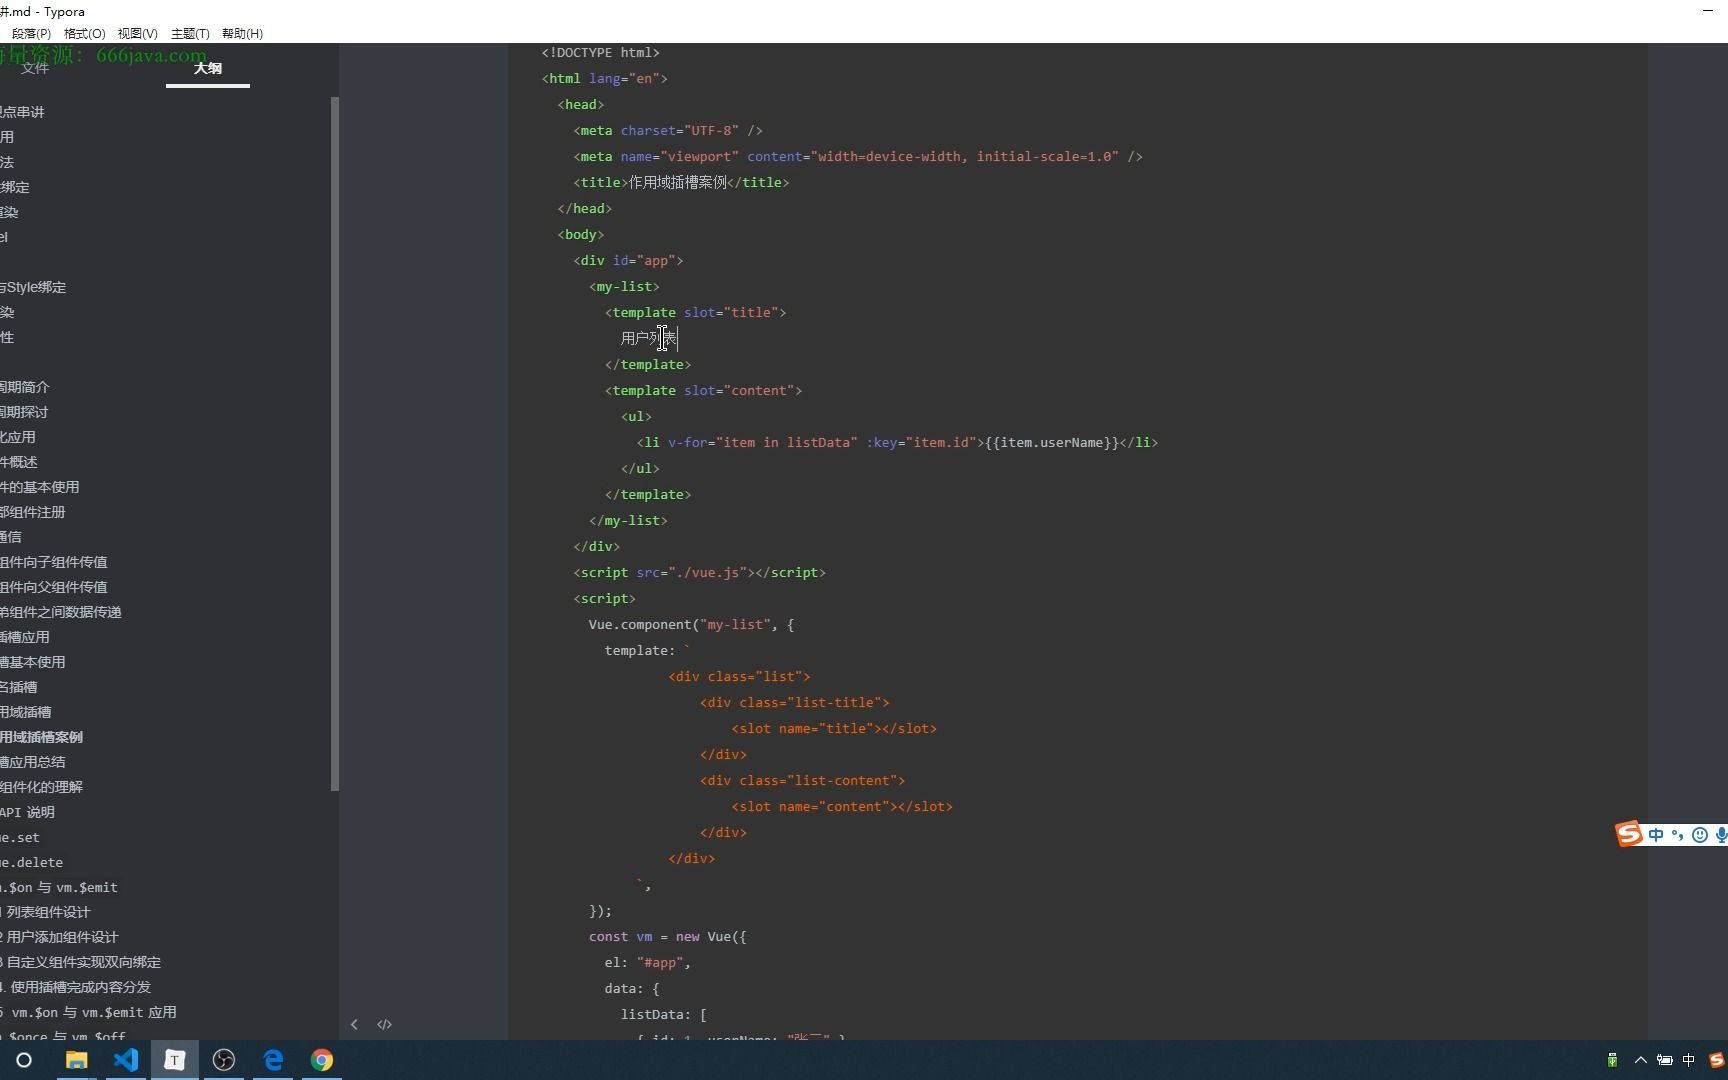Image resolution: width=1728 pixels, height=1080 pixels.
Task: Open the 主题(T) menu
Action: [190, 33]
